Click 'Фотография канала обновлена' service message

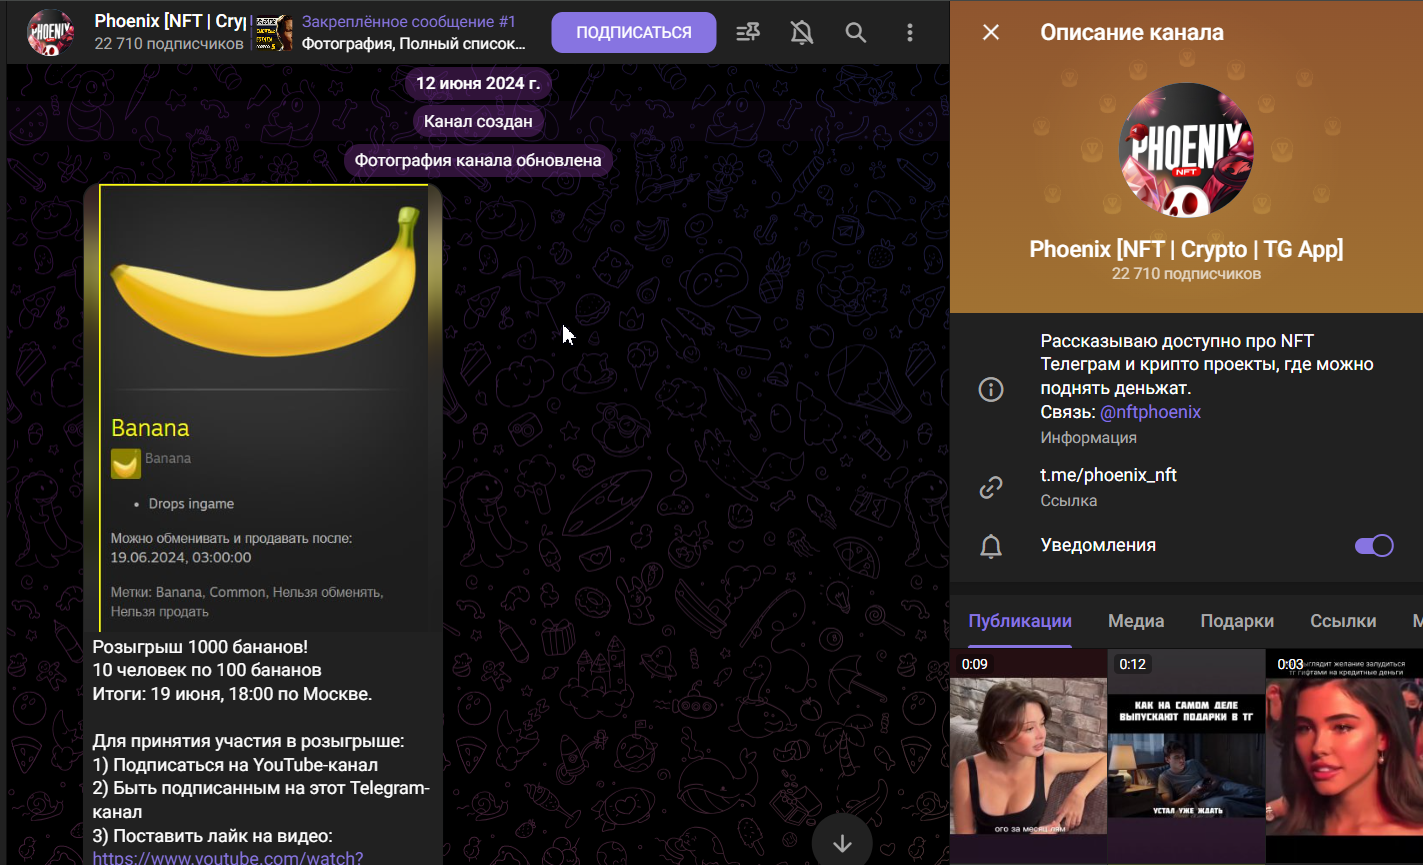tap(478, 160)
